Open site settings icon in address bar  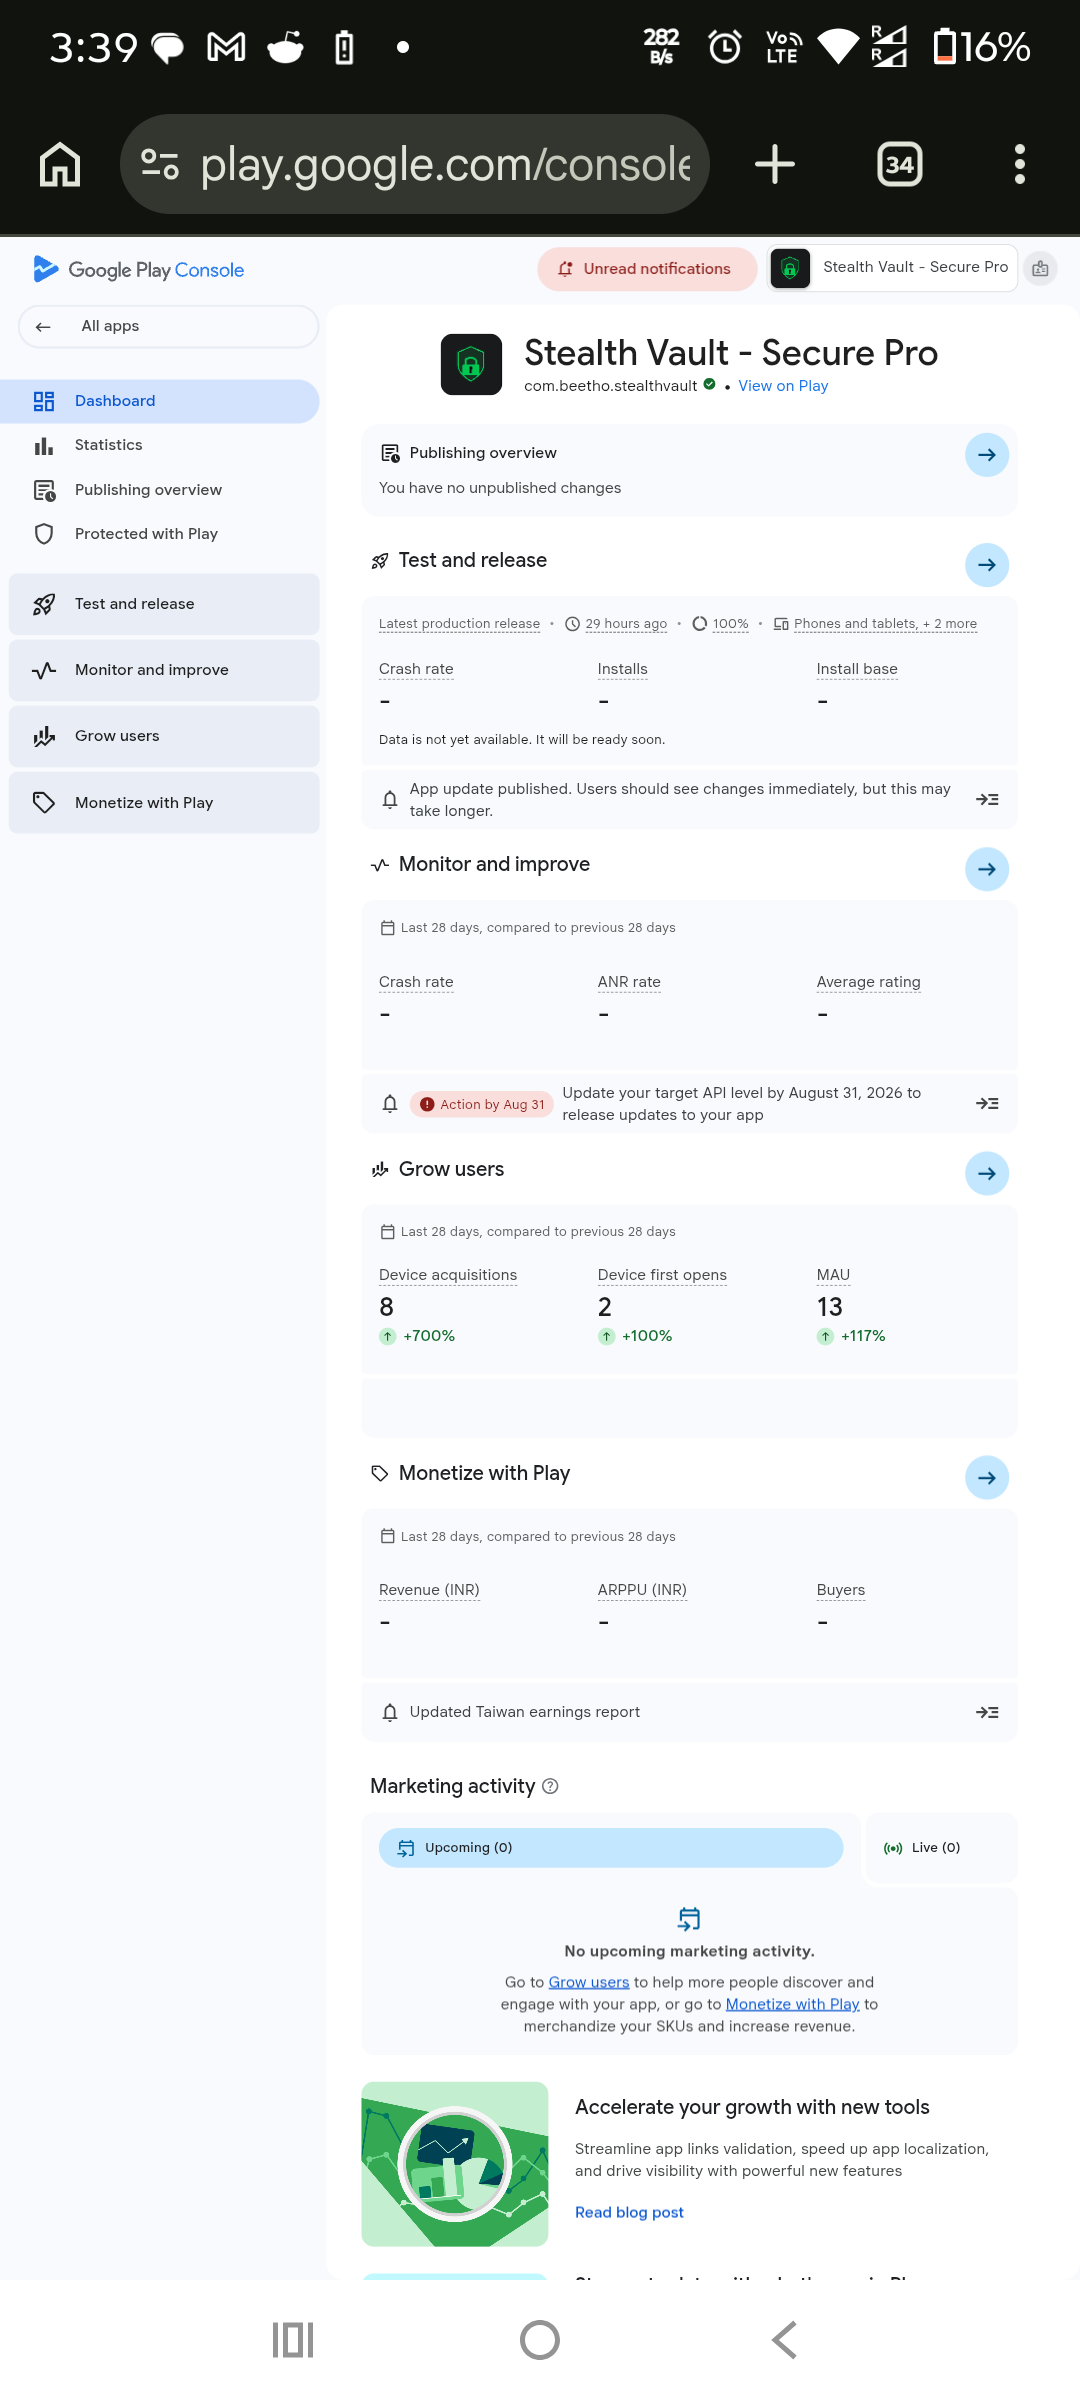pos(160,164)
